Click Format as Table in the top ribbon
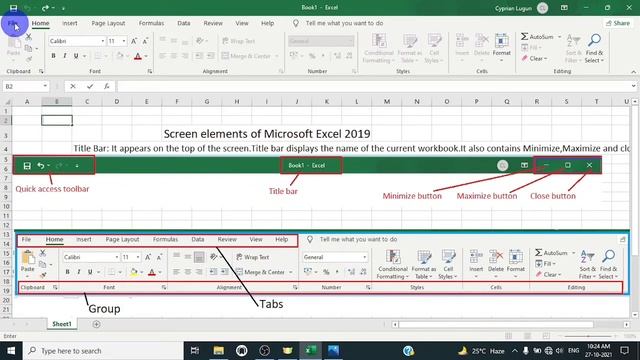This screenshot has width=640, height=360. pyautogui.click(x=409, y=48)
